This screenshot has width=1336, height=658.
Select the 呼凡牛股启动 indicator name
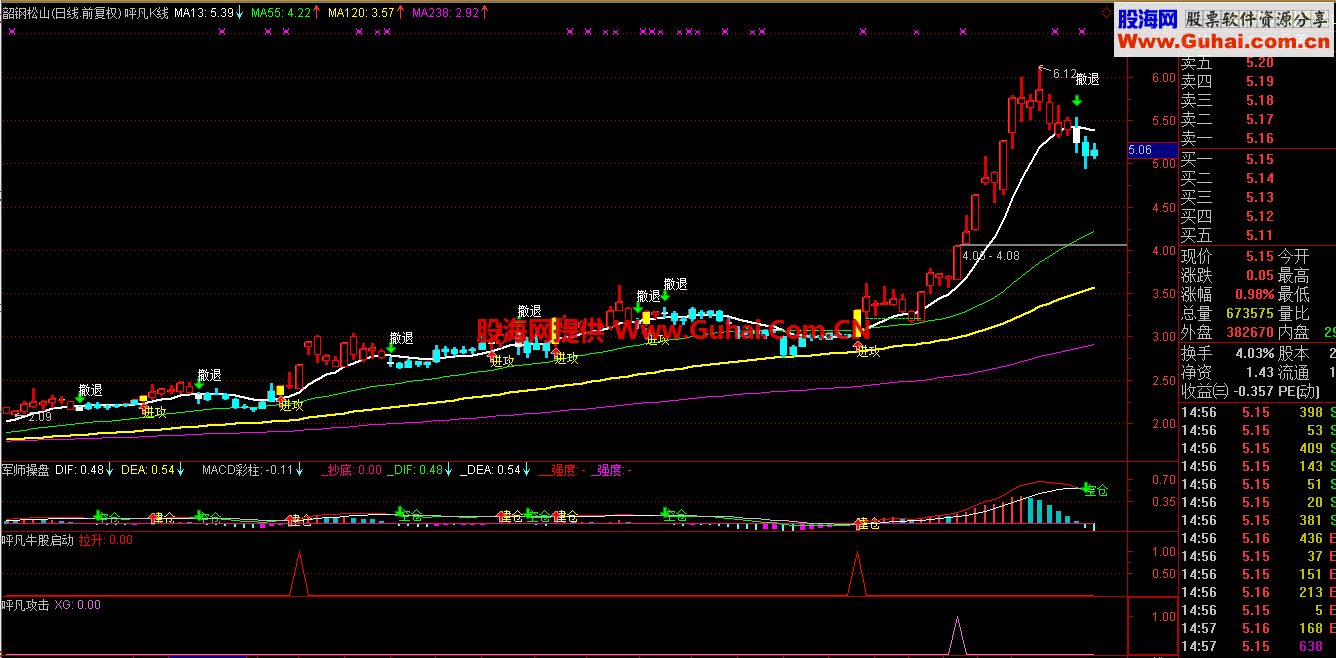click(x=38, y=539)
